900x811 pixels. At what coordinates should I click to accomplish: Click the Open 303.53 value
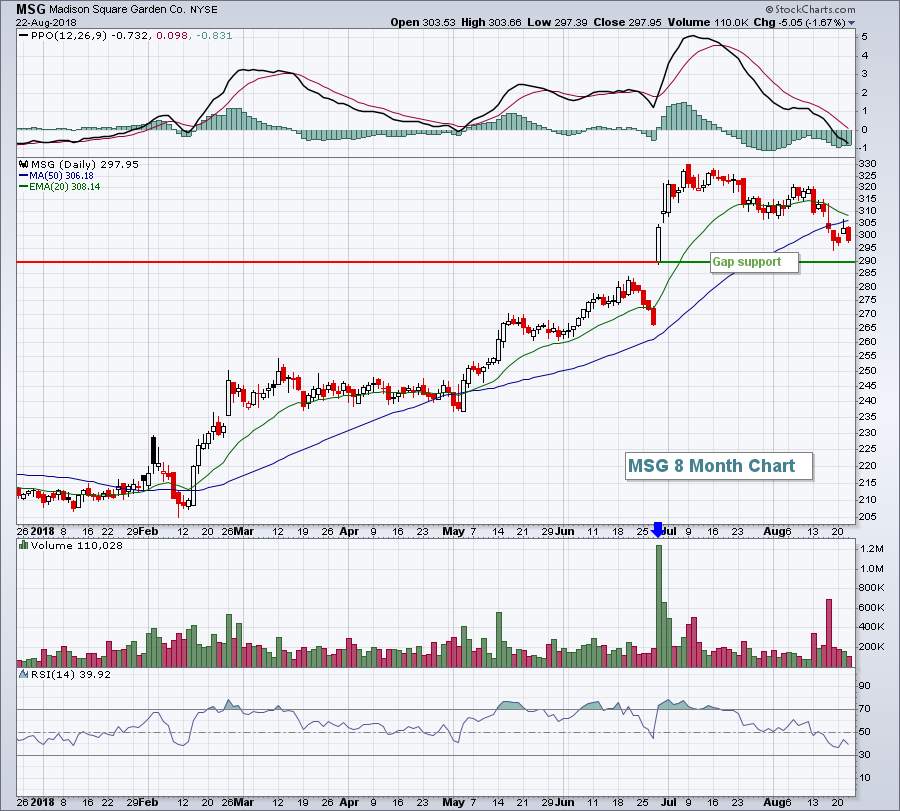(x=423, y=22)
